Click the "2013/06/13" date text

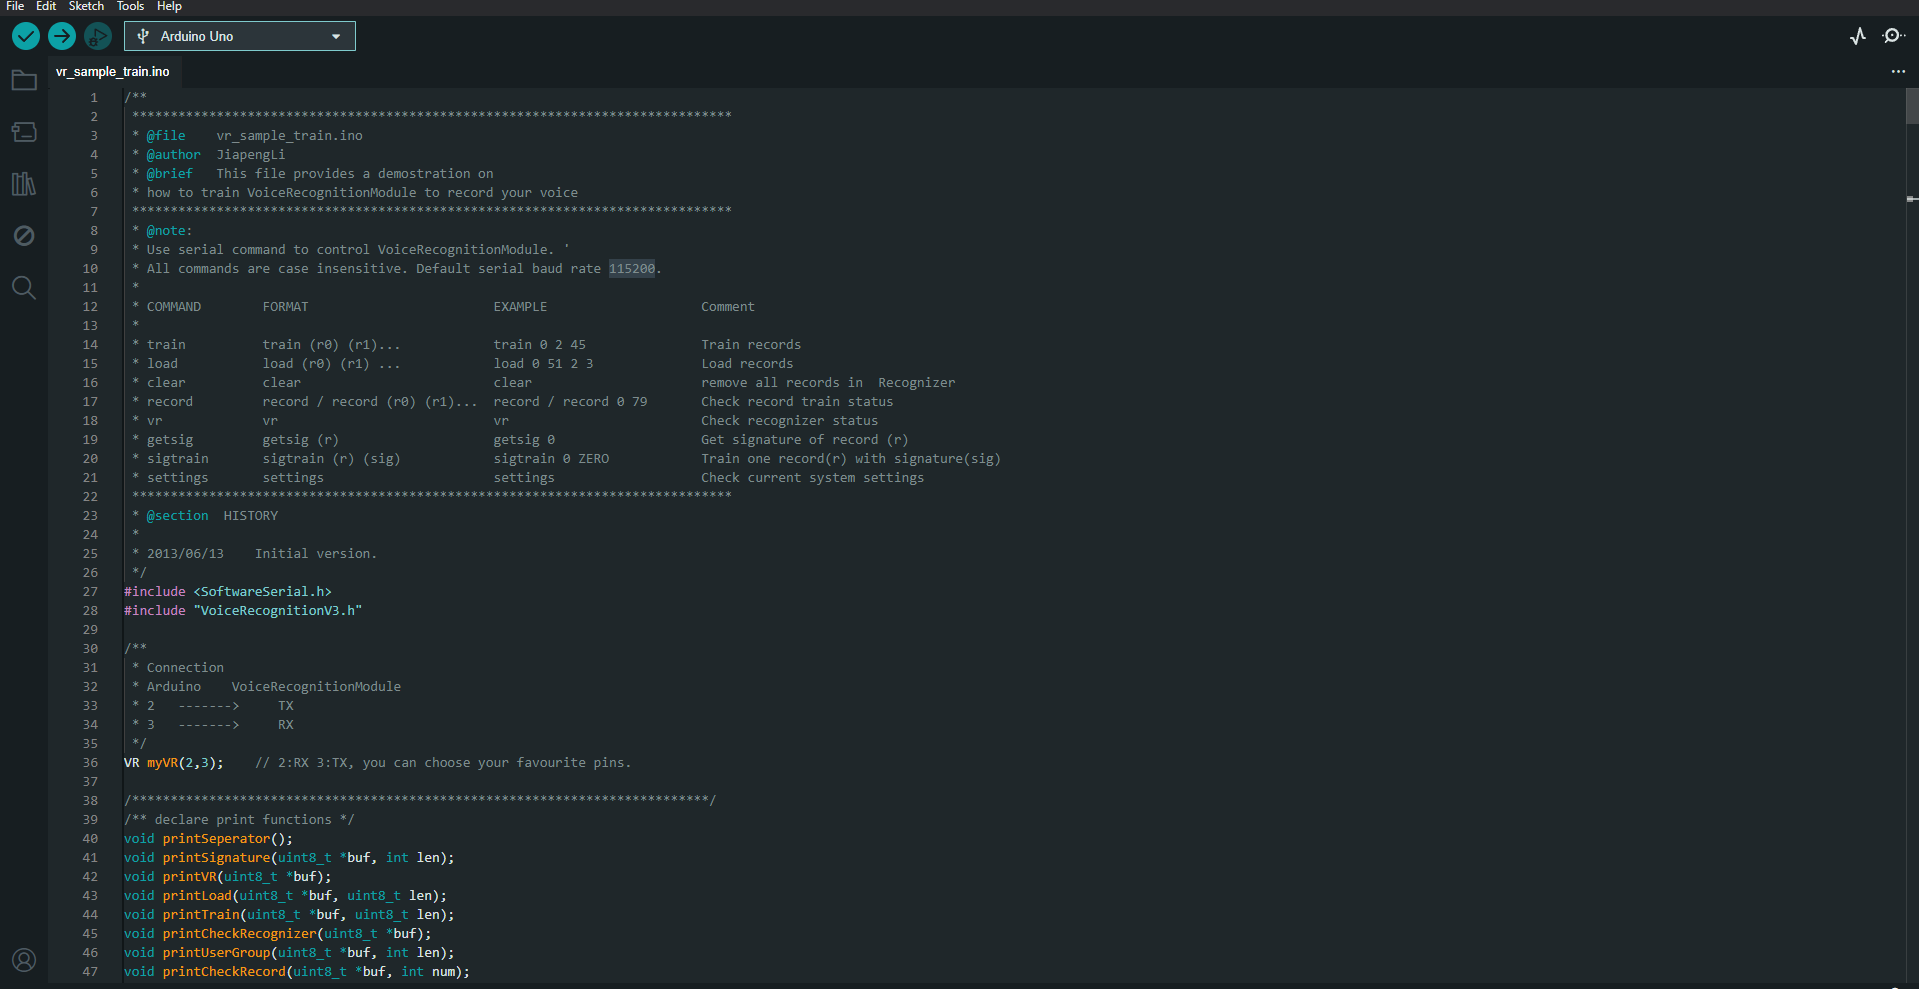click(x=185, y=554)
